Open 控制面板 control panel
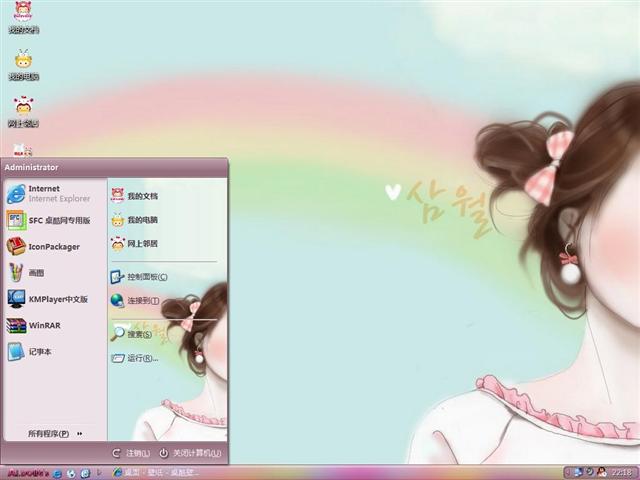 coord(139,277)
